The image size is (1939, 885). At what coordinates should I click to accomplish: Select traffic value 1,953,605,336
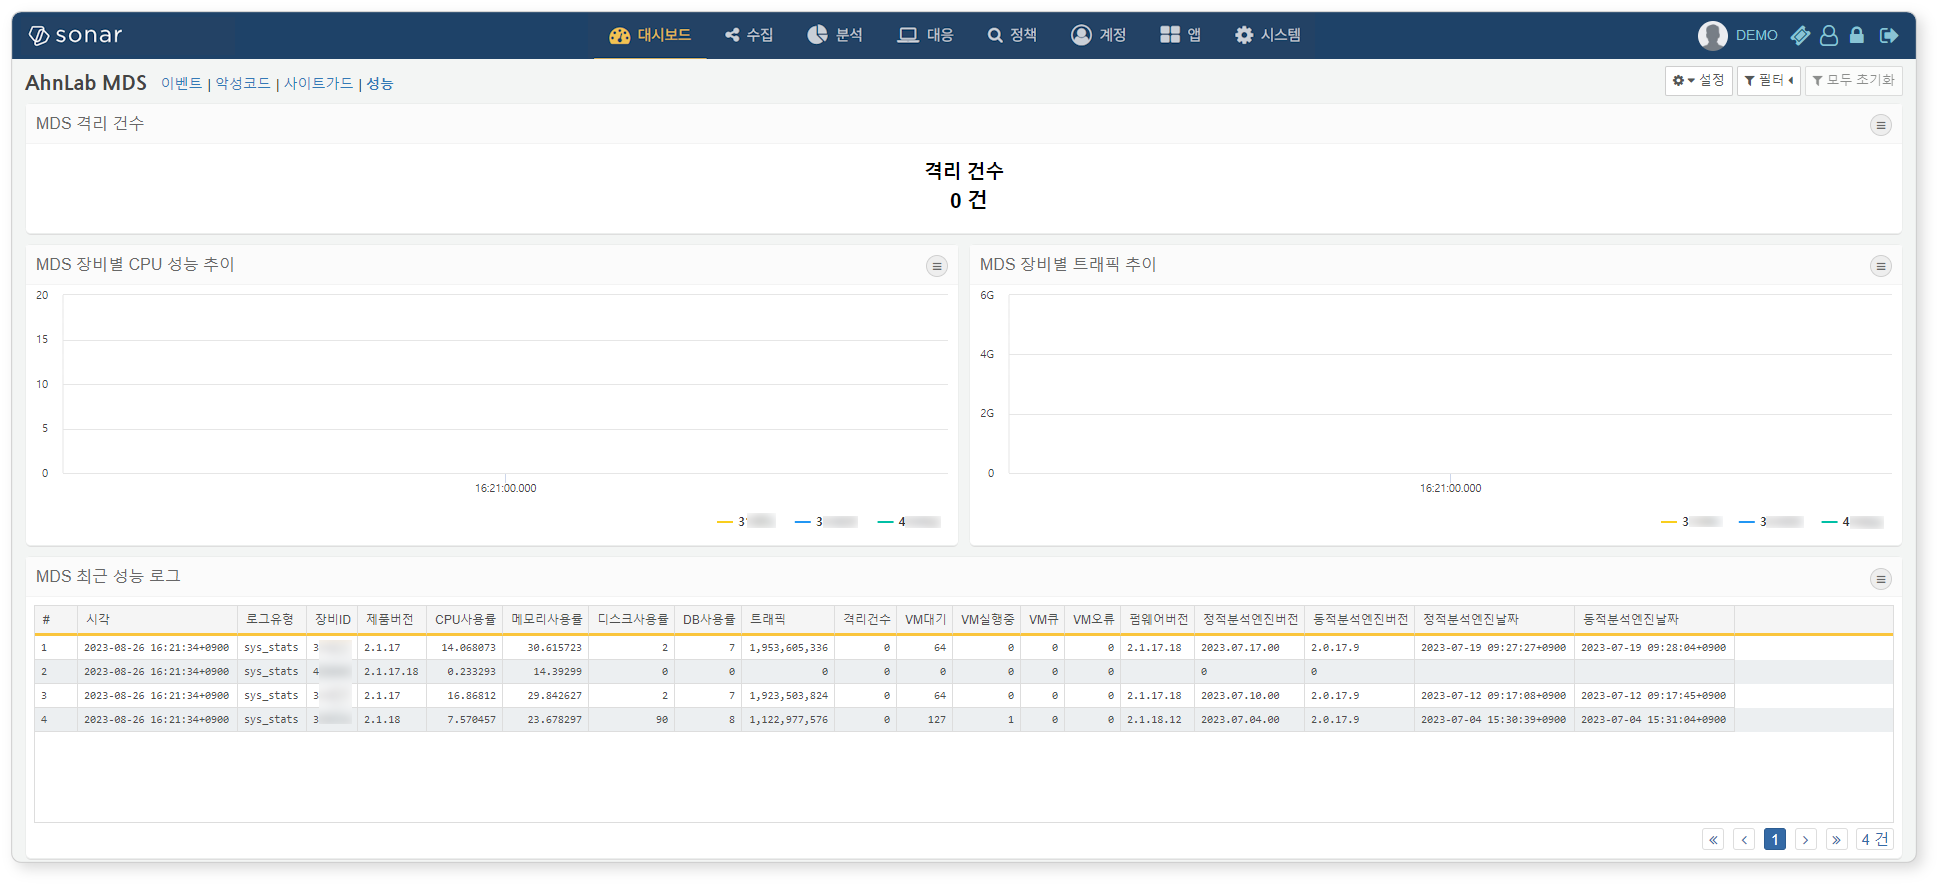(788, 648)
